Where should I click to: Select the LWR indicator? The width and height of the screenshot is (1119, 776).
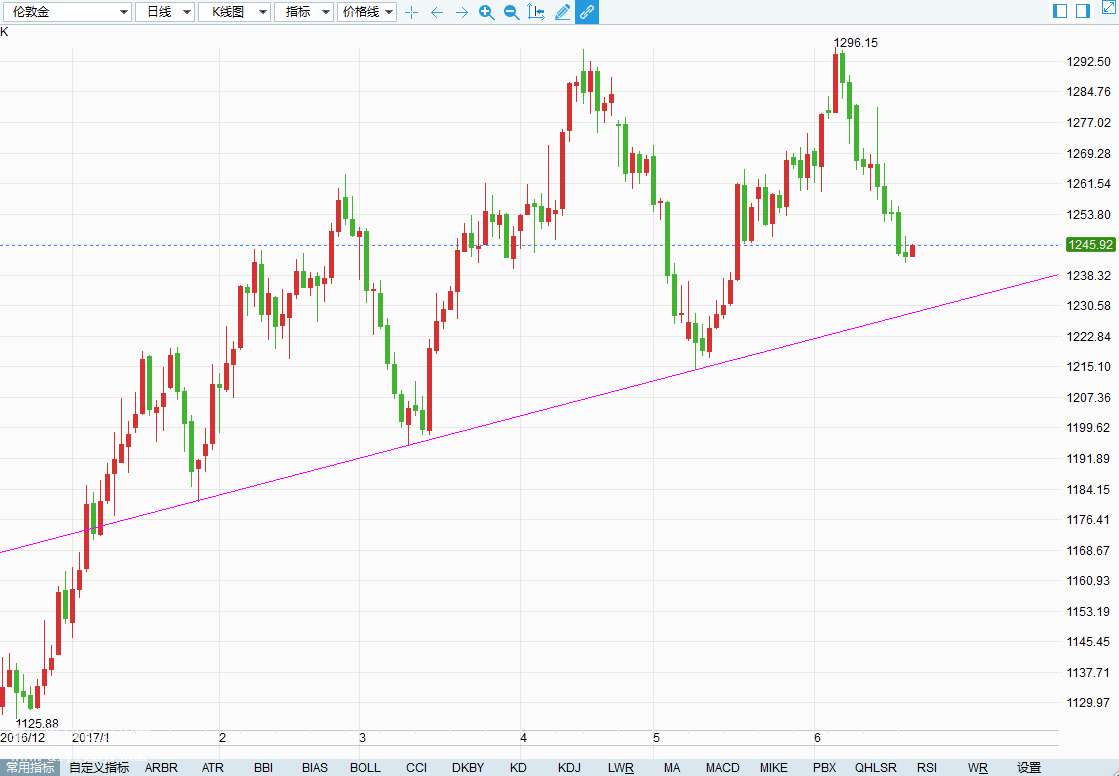coord(621,767)
